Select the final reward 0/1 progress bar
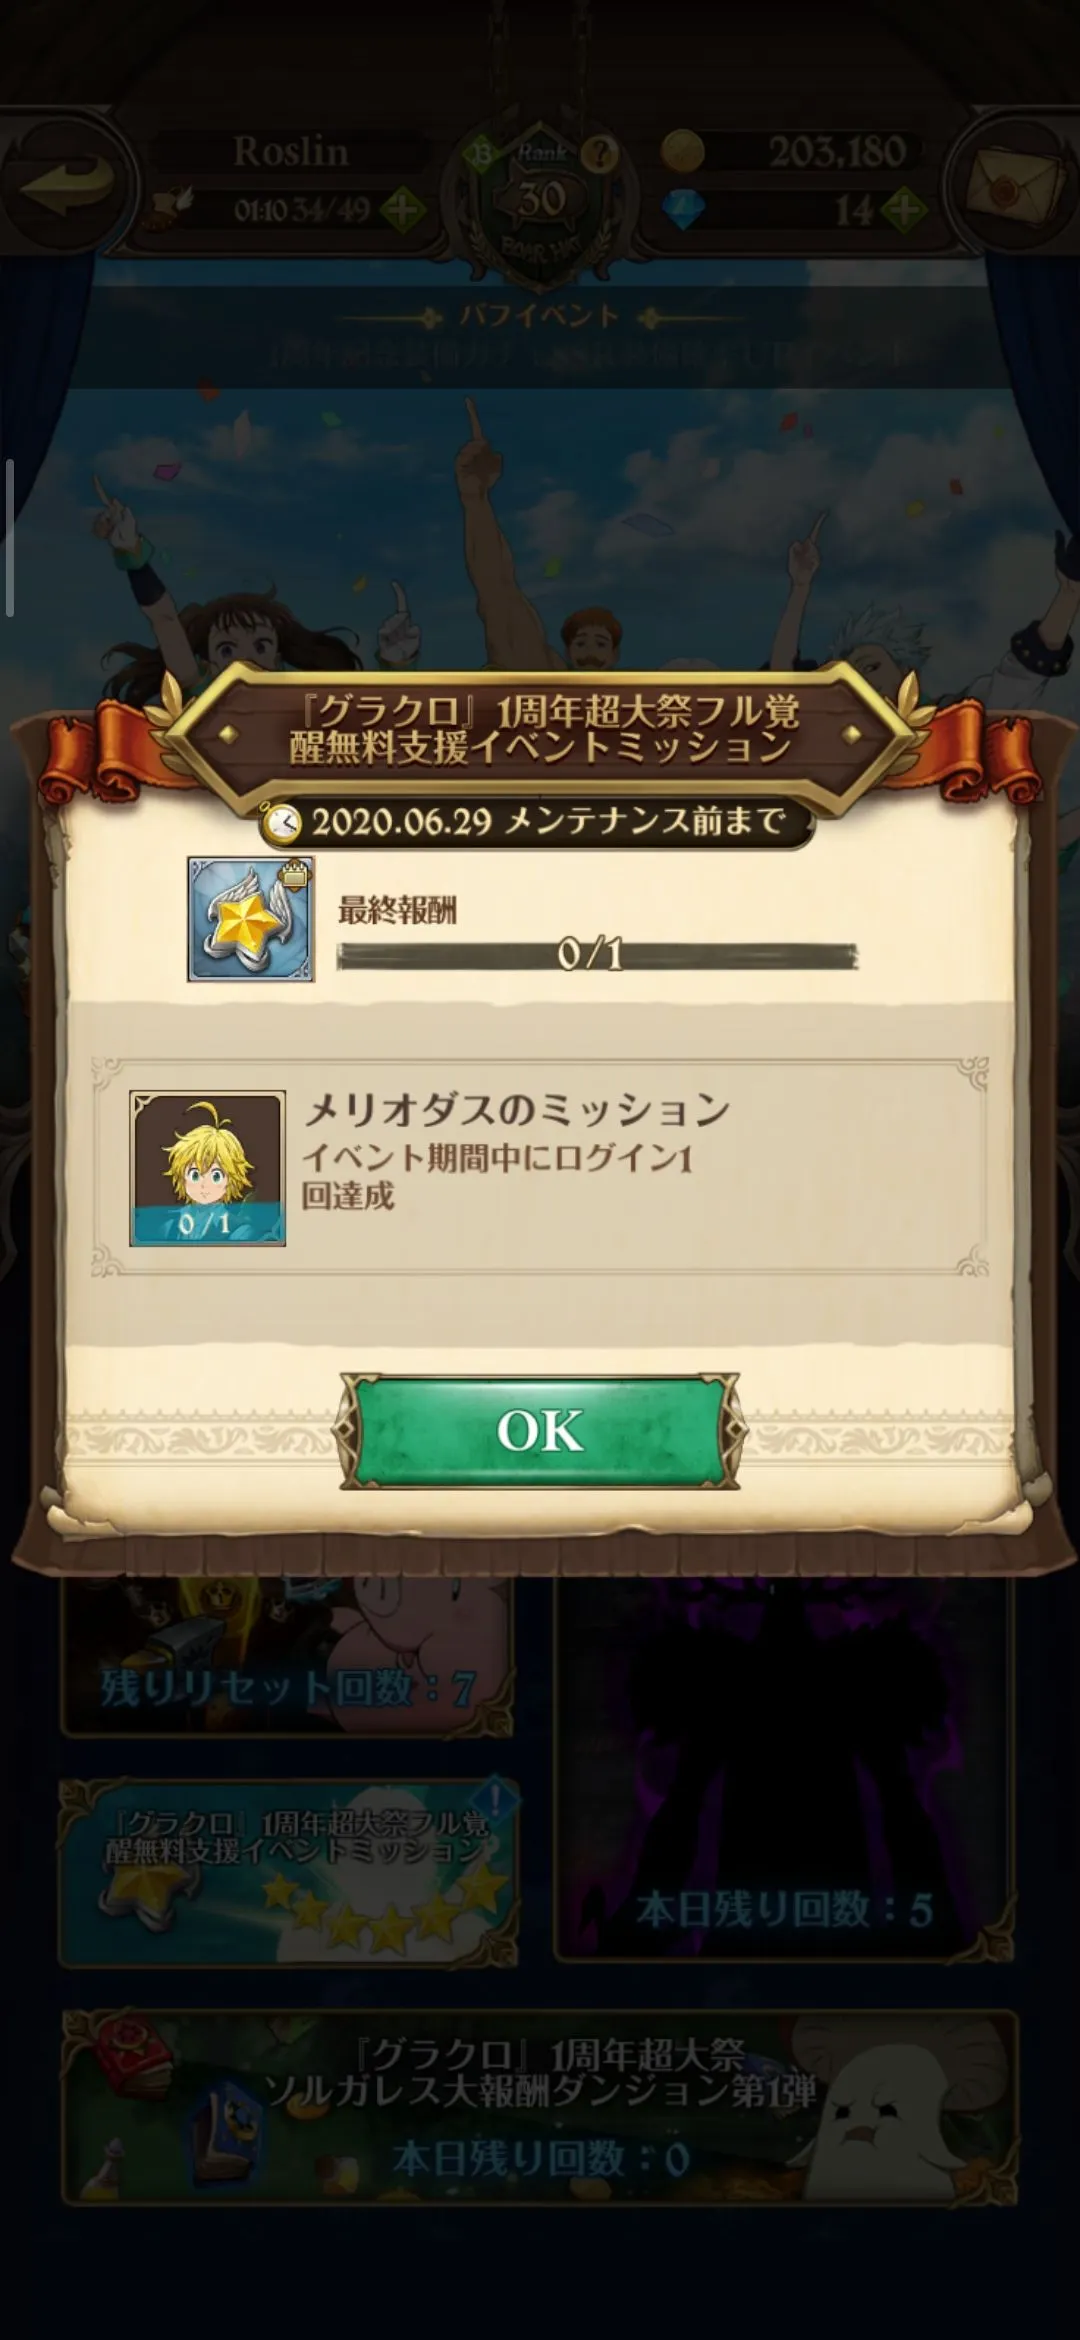The image size is (1080, 2340). click(597, 955)
